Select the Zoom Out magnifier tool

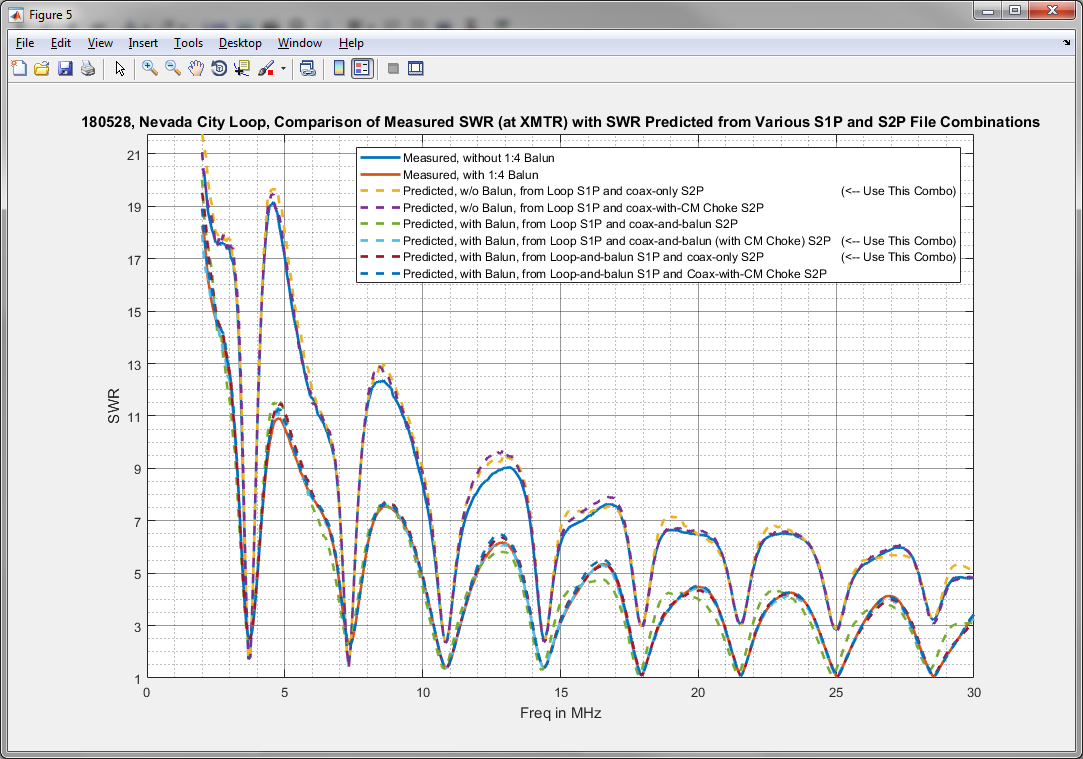173,68
